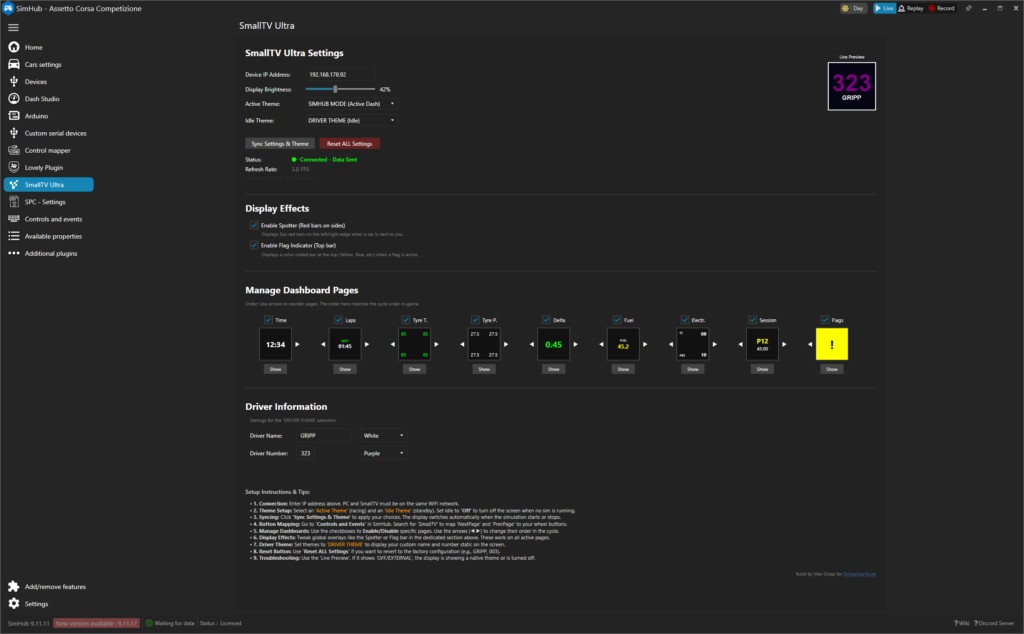Screen dimensions: 1024x634
Task: Click the Live Preview thumbnail
Action: point(852,86)
